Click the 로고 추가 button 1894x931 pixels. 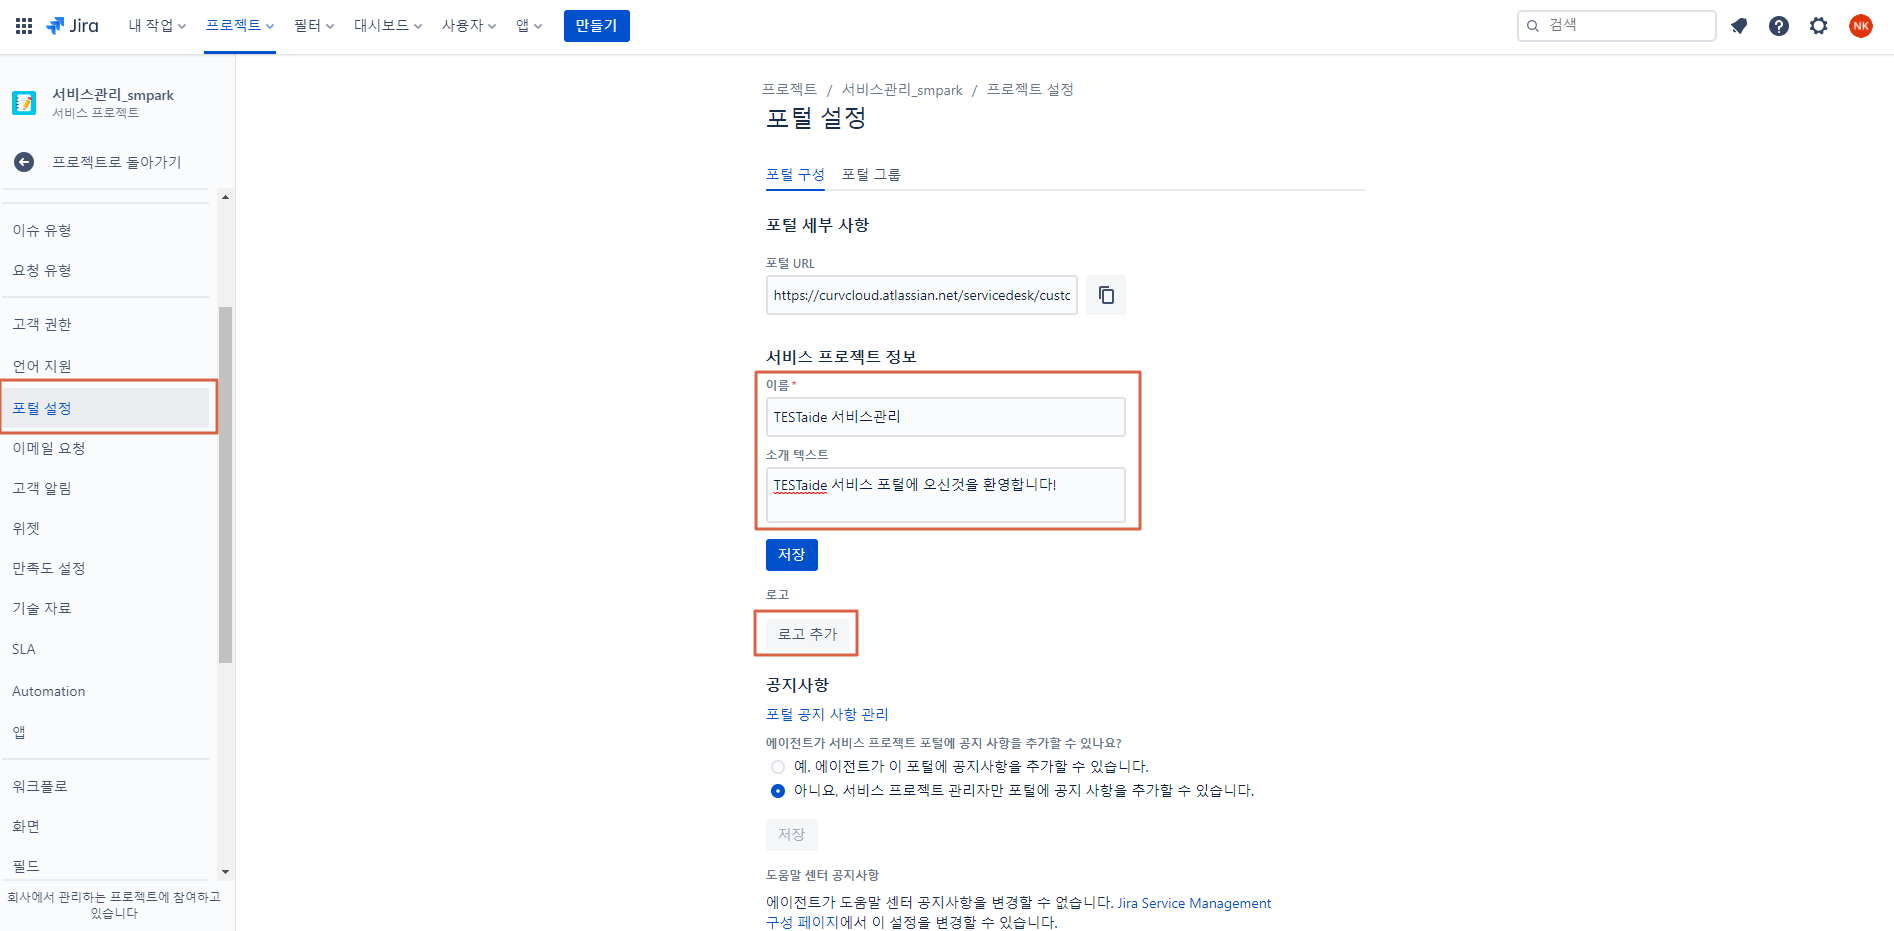point(807,634)
